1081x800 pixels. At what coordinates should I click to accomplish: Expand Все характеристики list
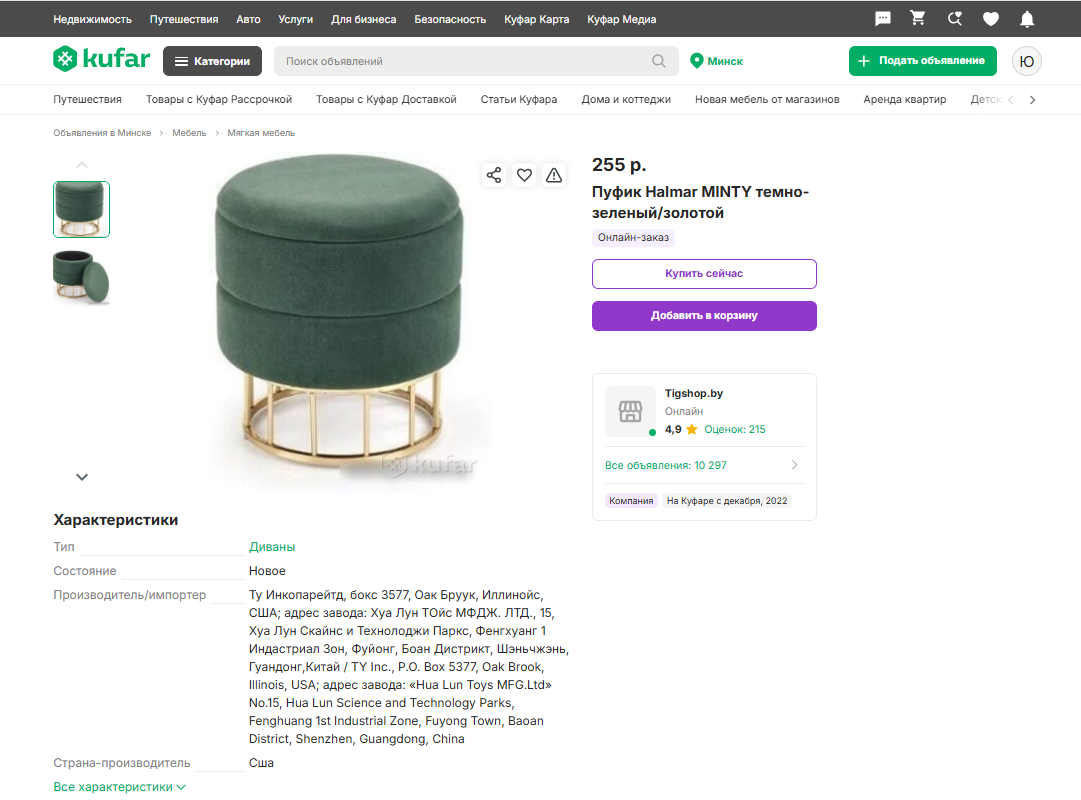click(x=119, y=787)
